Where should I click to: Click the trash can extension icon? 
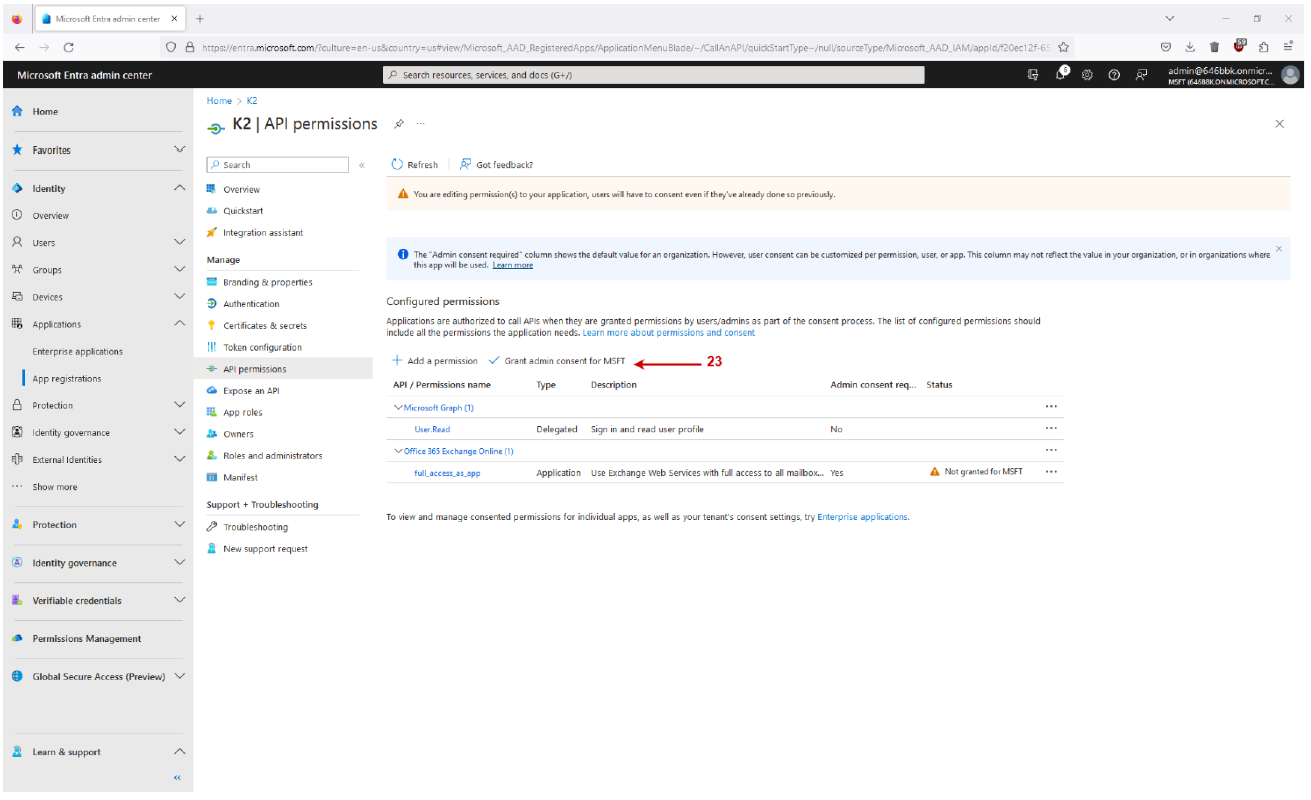pos(1214,47)
